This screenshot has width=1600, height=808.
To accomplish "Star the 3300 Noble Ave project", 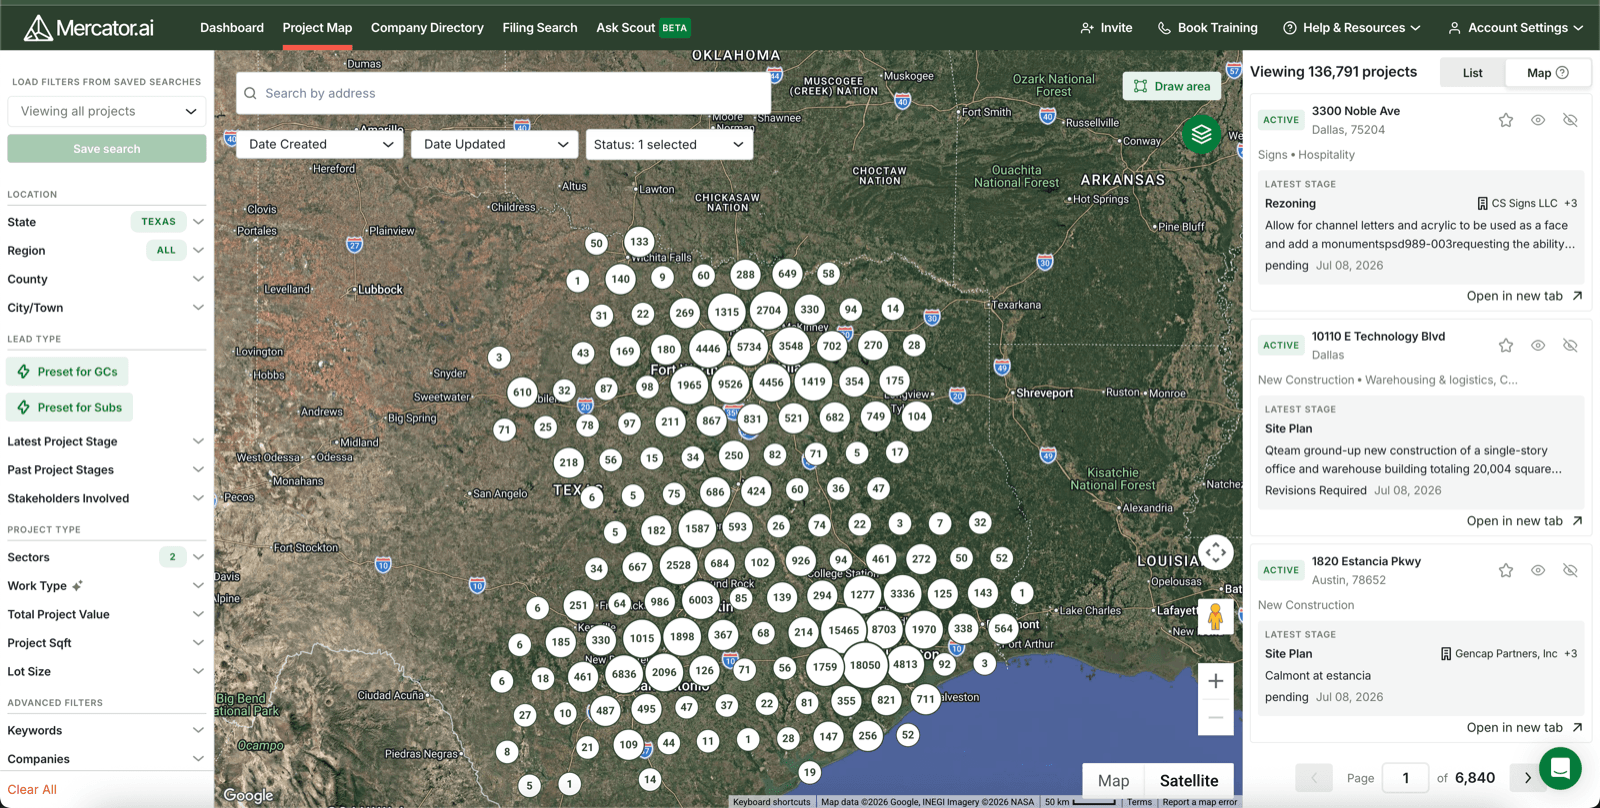I will click(1506, 120).
